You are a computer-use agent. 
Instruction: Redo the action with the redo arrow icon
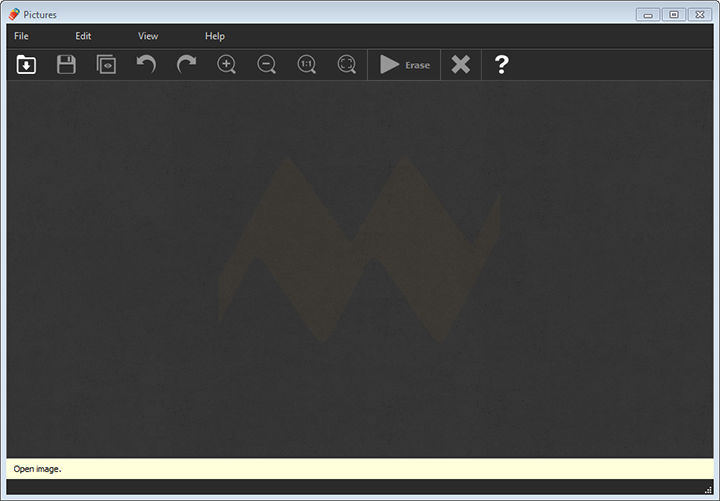click(186, 64)
